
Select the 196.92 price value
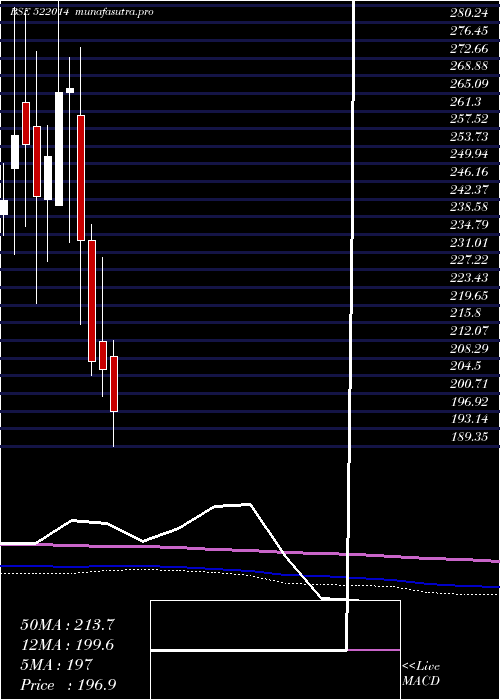click(x=469, y=402)
